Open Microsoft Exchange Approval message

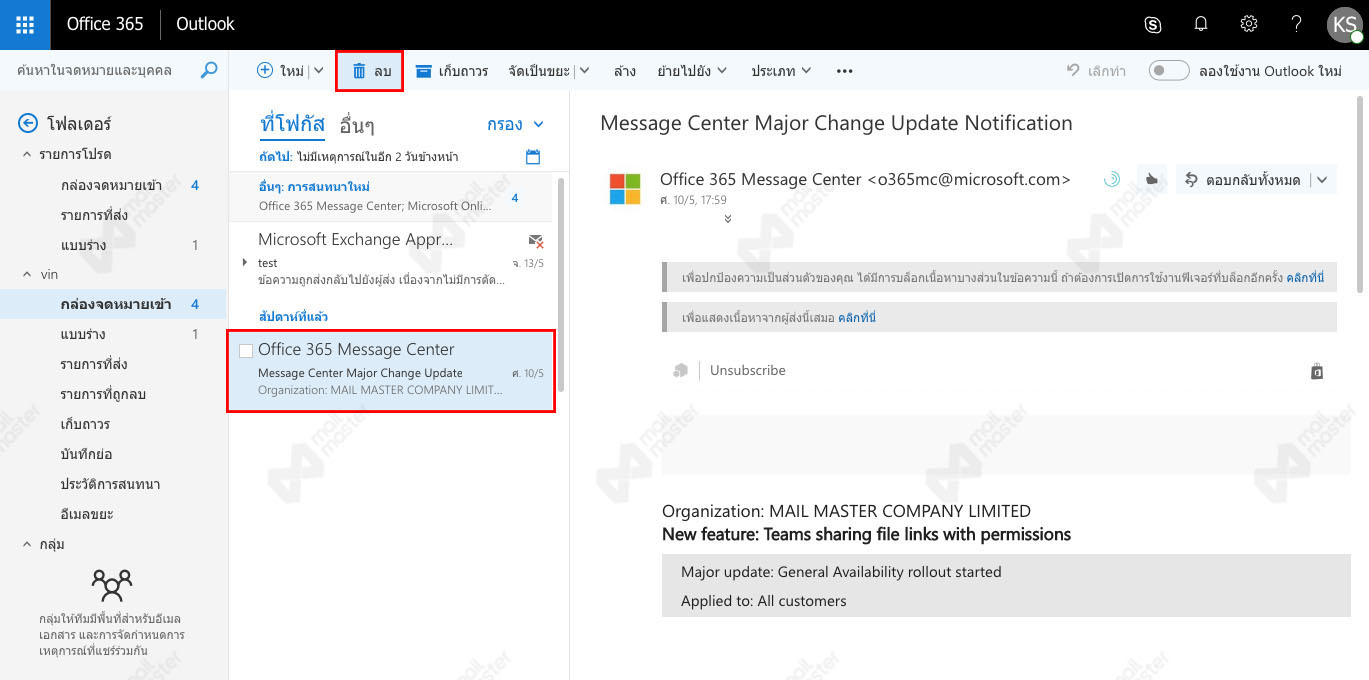pyautogui.click(x=390, y=259)
